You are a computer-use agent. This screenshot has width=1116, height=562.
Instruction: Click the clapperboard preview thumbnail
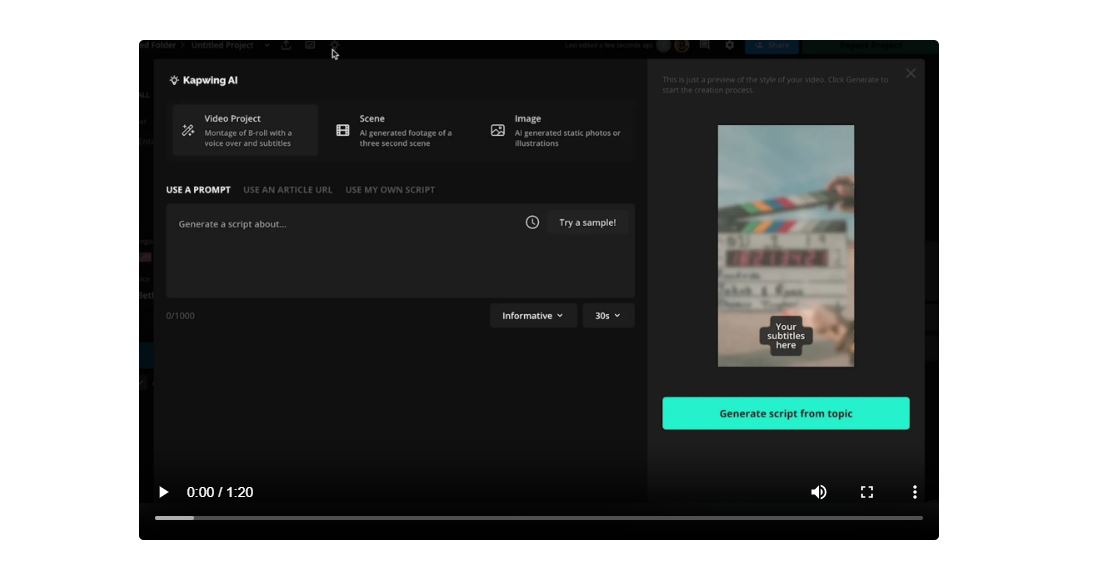click(x=786, y=246)
